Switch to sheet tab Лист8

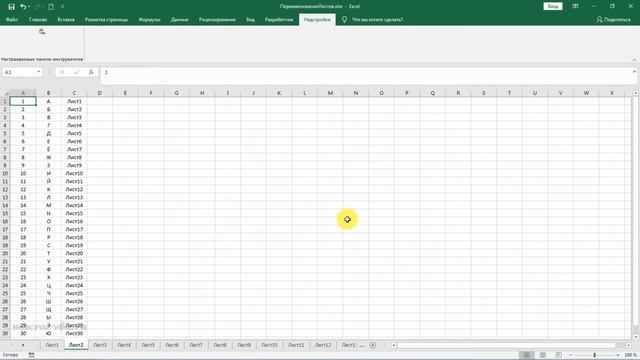coord(220,345)
